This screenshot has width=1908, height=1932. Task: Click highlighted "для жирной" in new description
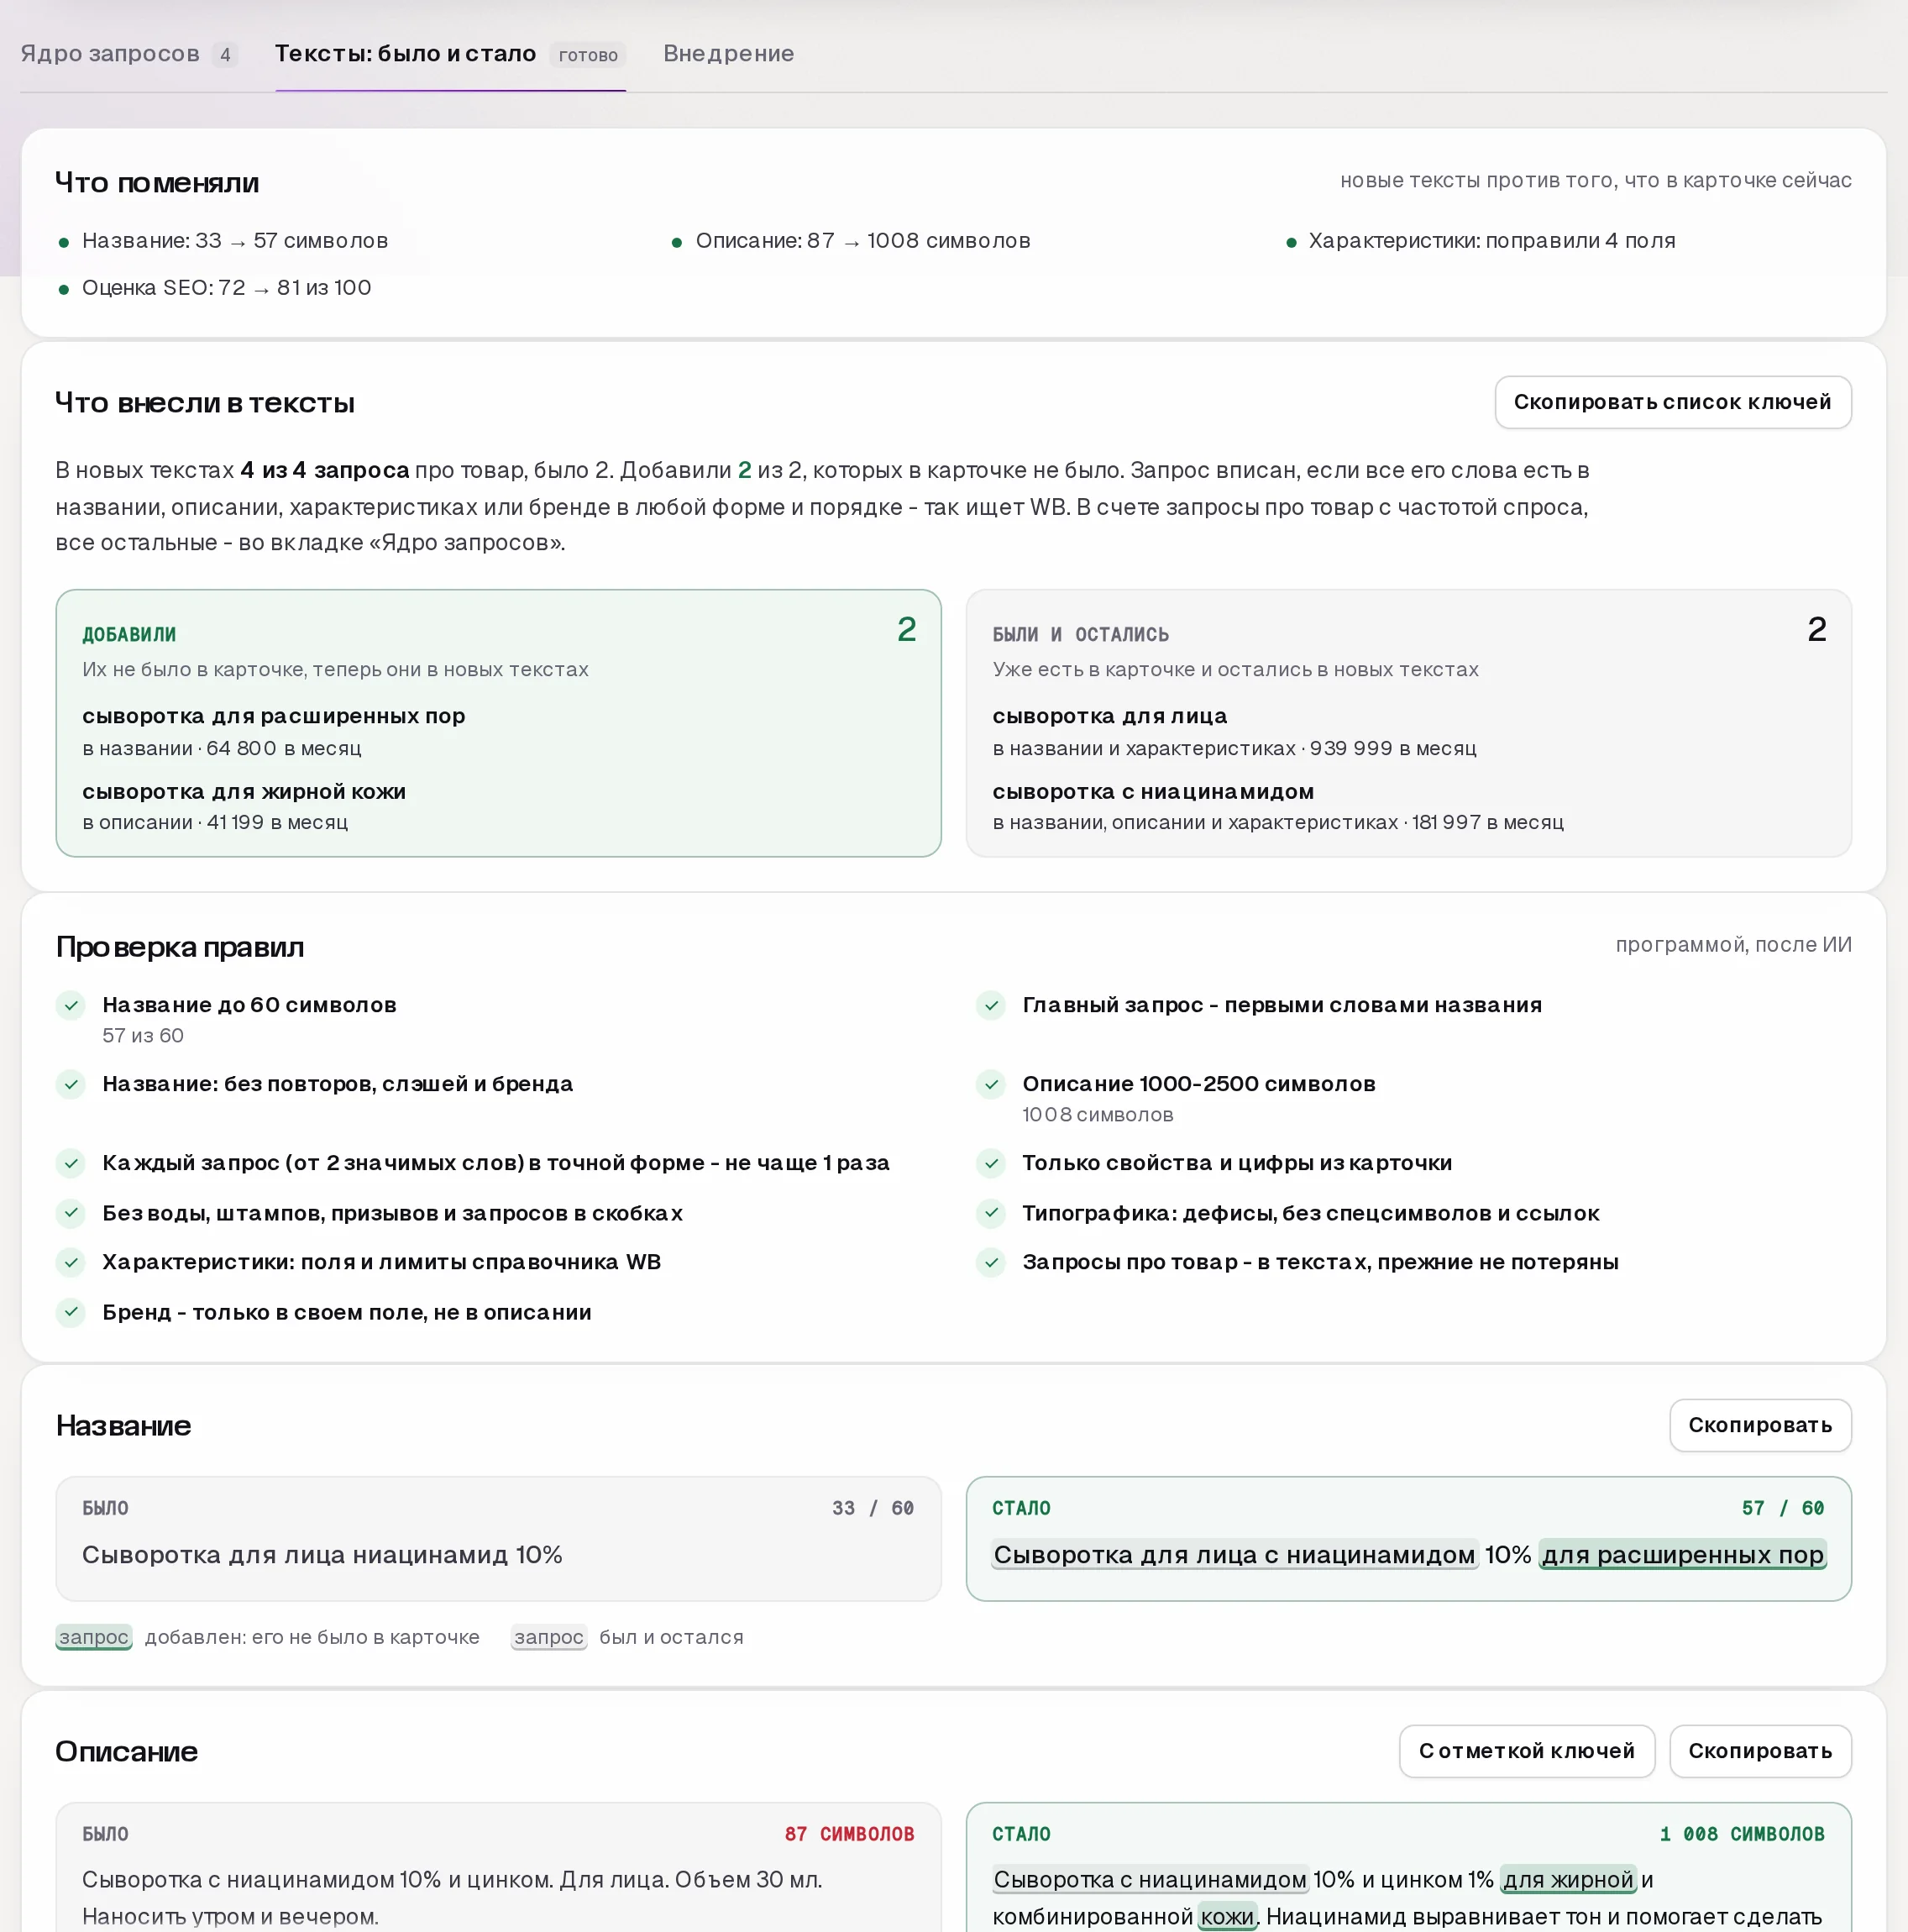(1568, 1880)
